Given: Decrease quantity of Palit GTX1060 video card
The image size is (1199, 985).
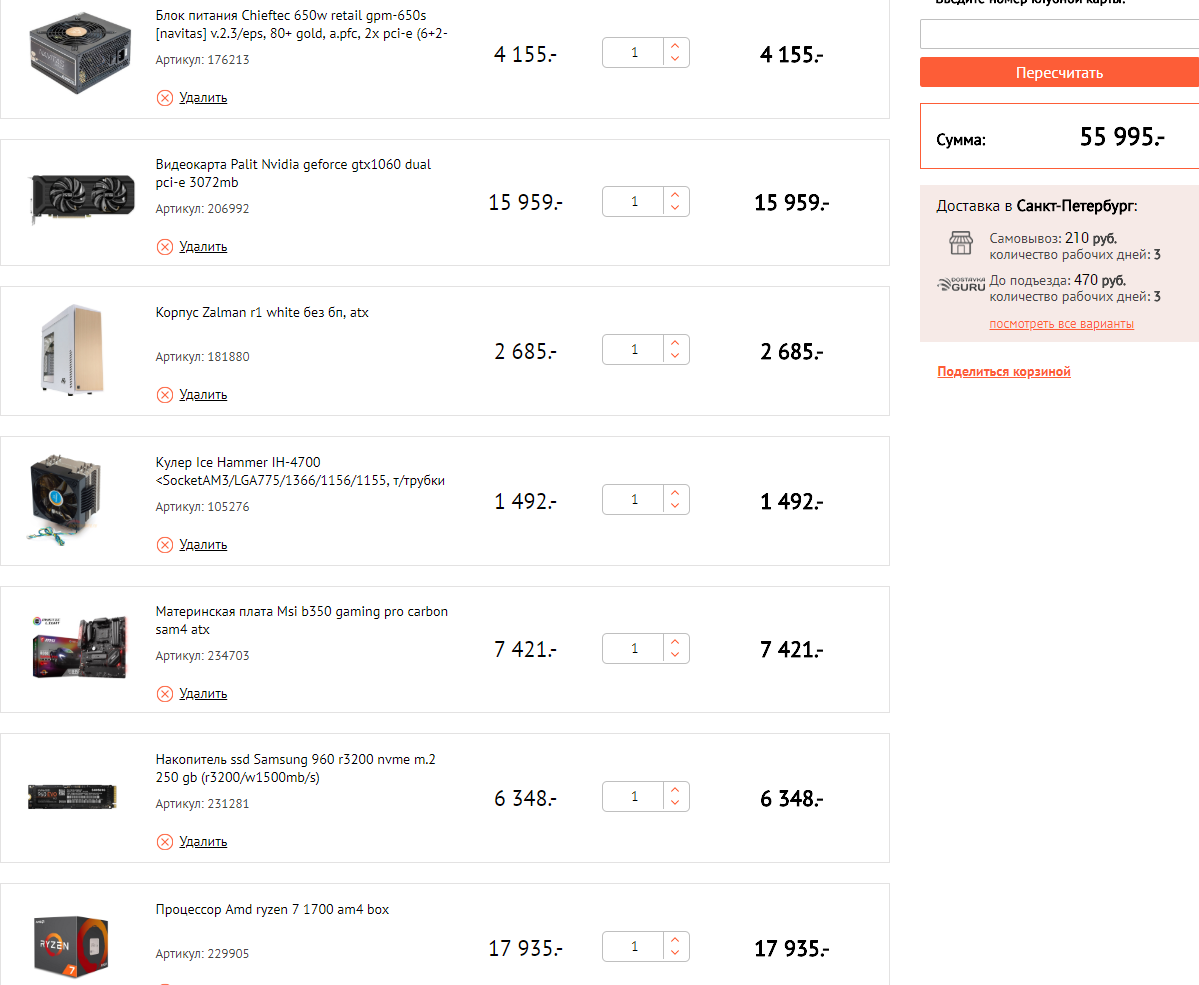Looking at the screenshot, I should click(675, 208).
